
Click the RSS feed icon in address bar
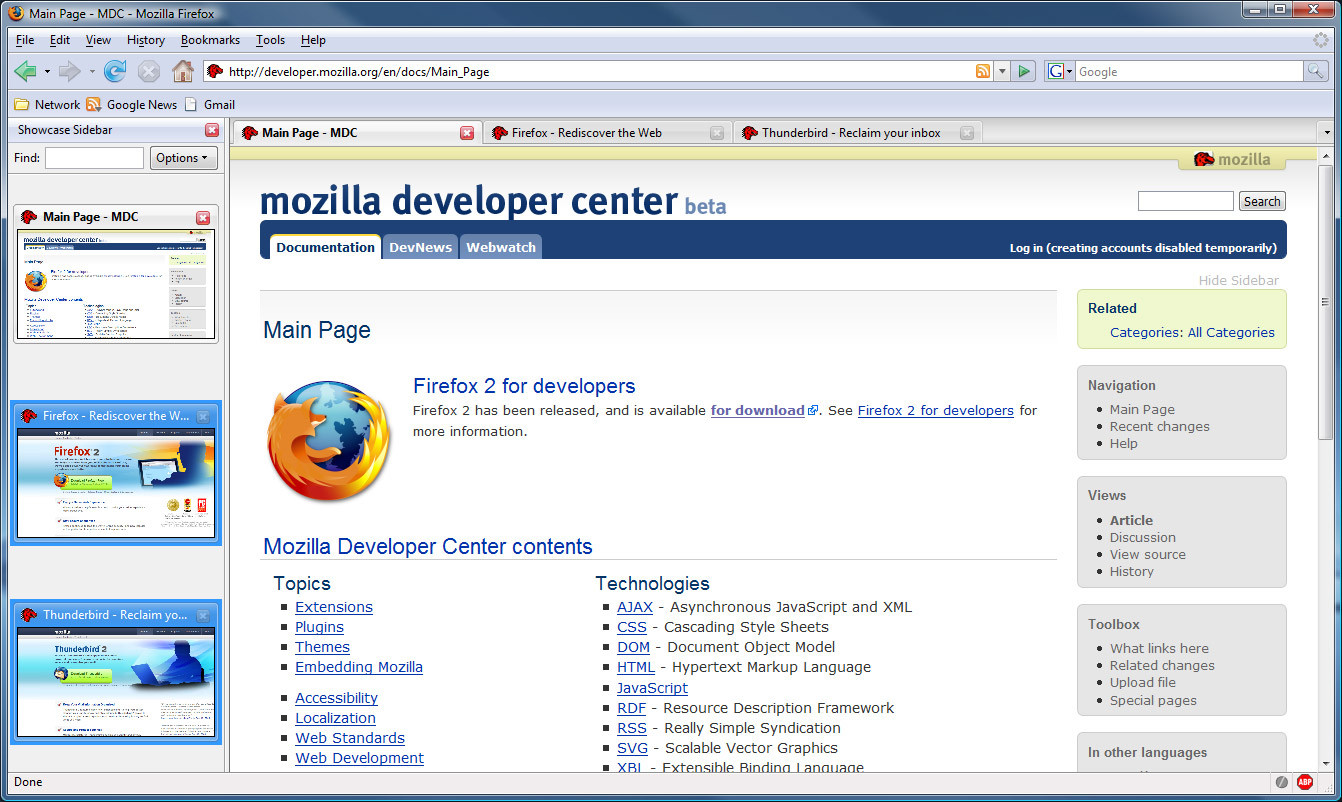click(983, 71)
